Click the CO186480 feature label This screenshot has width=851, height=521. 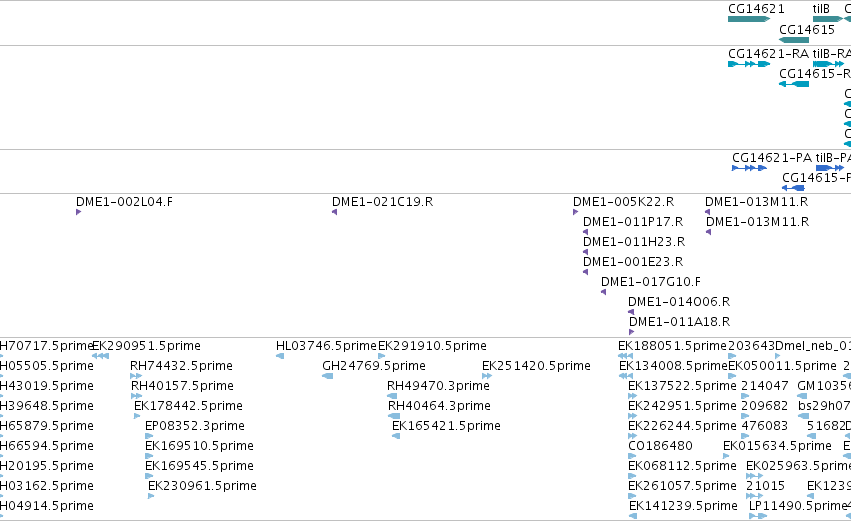click(661, 446)
